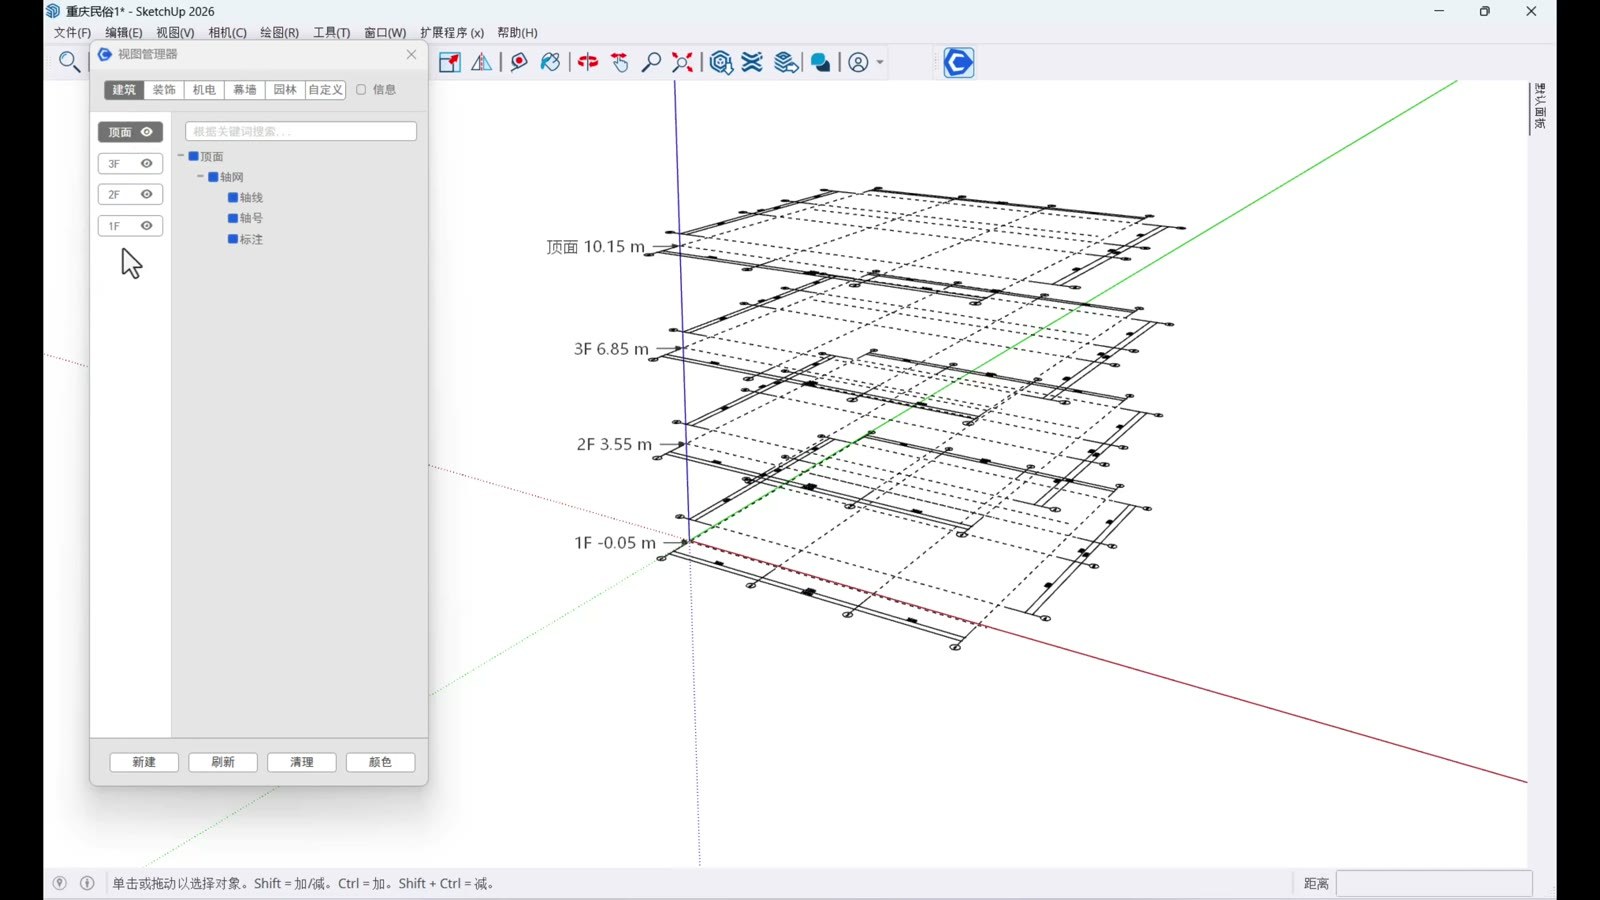Click the red-arrow view export toolbar icon
Screen dimensions: 1600x900
(450, 62)
